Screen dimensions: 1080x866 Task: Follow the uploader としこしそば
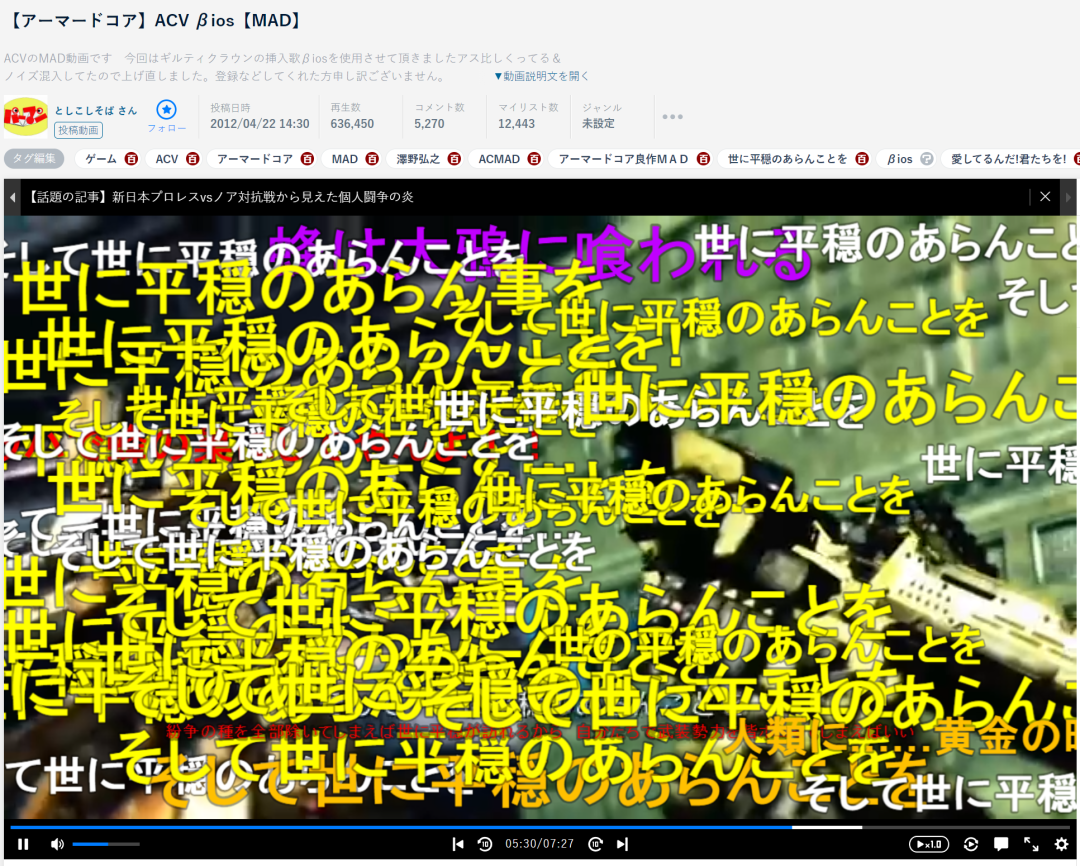click(167, 116)
